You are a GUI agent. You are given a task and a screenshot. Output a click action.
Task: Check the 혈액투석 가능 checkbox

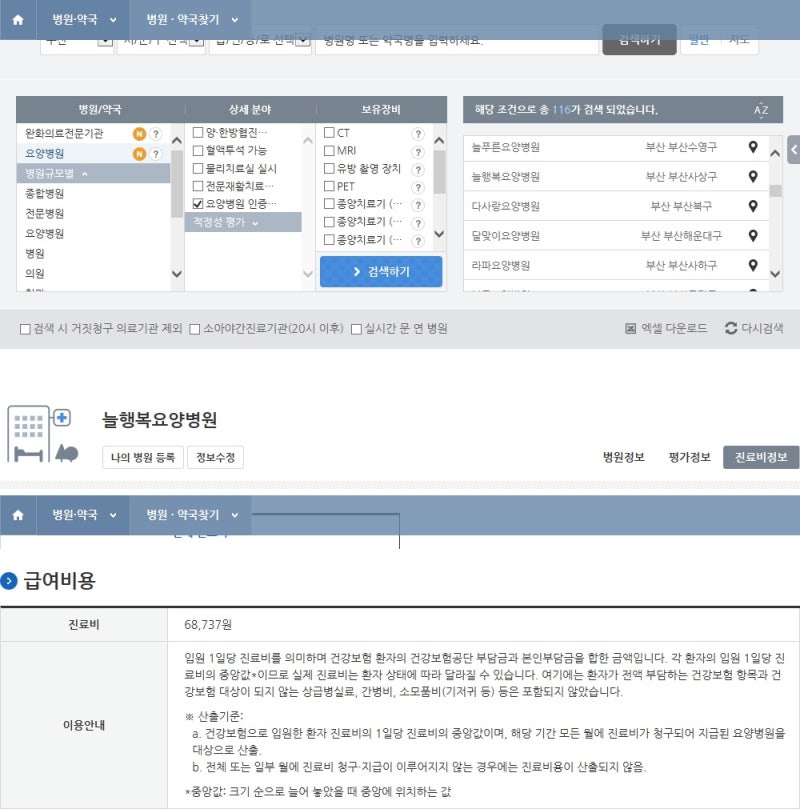(198, 151)
